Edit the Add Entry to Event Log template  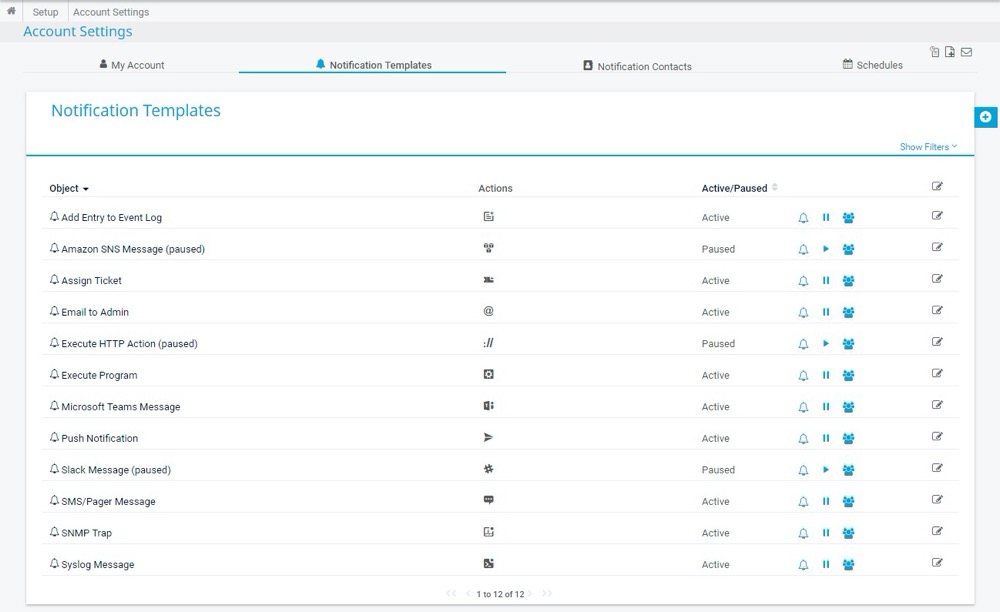point(937,216)
